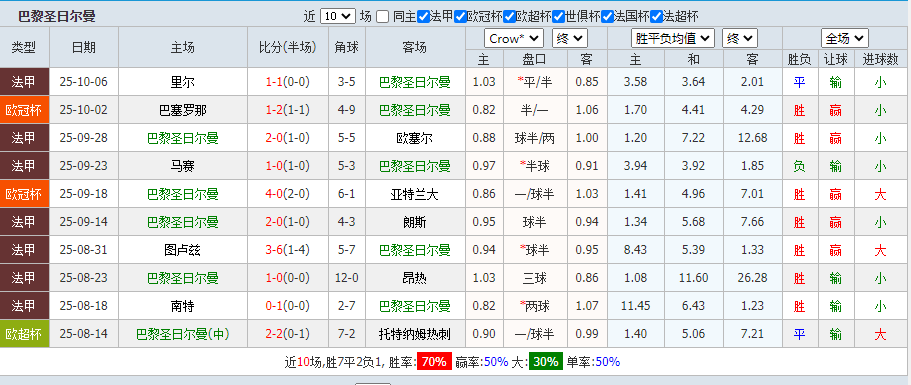The height and width of the screenshot is (385, 911).
Task: Open the 里尔 team link
Action: [x=183, y=82]
